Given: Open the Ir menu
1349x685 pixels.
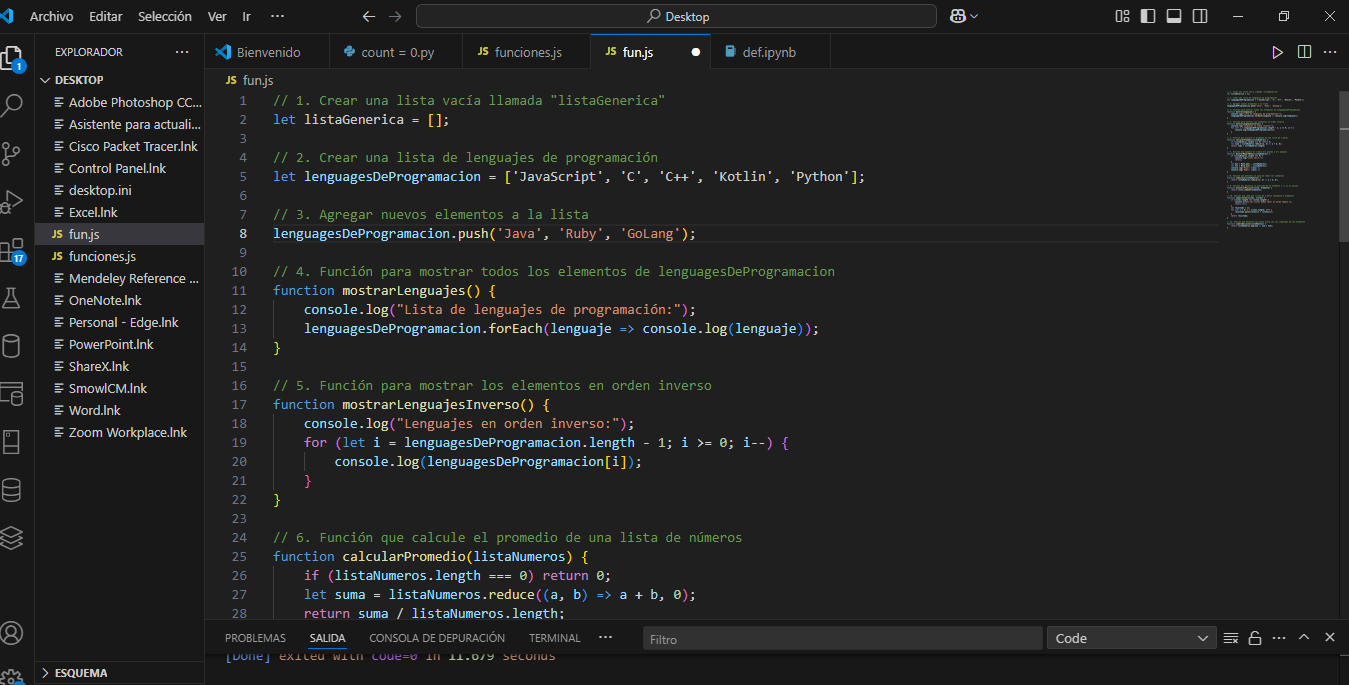Looking at the screenshot, I should 247,16.
